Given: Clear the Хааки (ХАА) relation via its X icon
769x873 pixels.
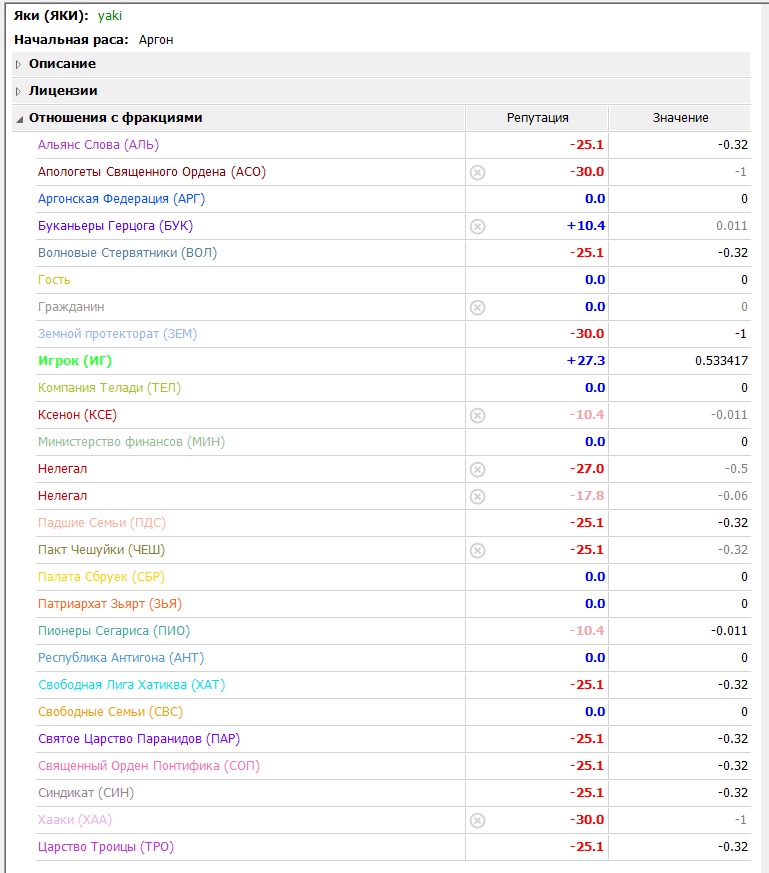Looking at the screenshot, I should [477, 820].
